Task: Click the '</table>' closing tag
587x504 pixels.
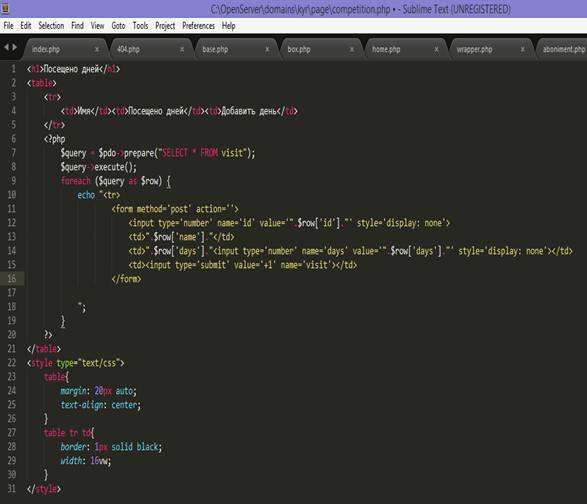Action: [43, 349]
